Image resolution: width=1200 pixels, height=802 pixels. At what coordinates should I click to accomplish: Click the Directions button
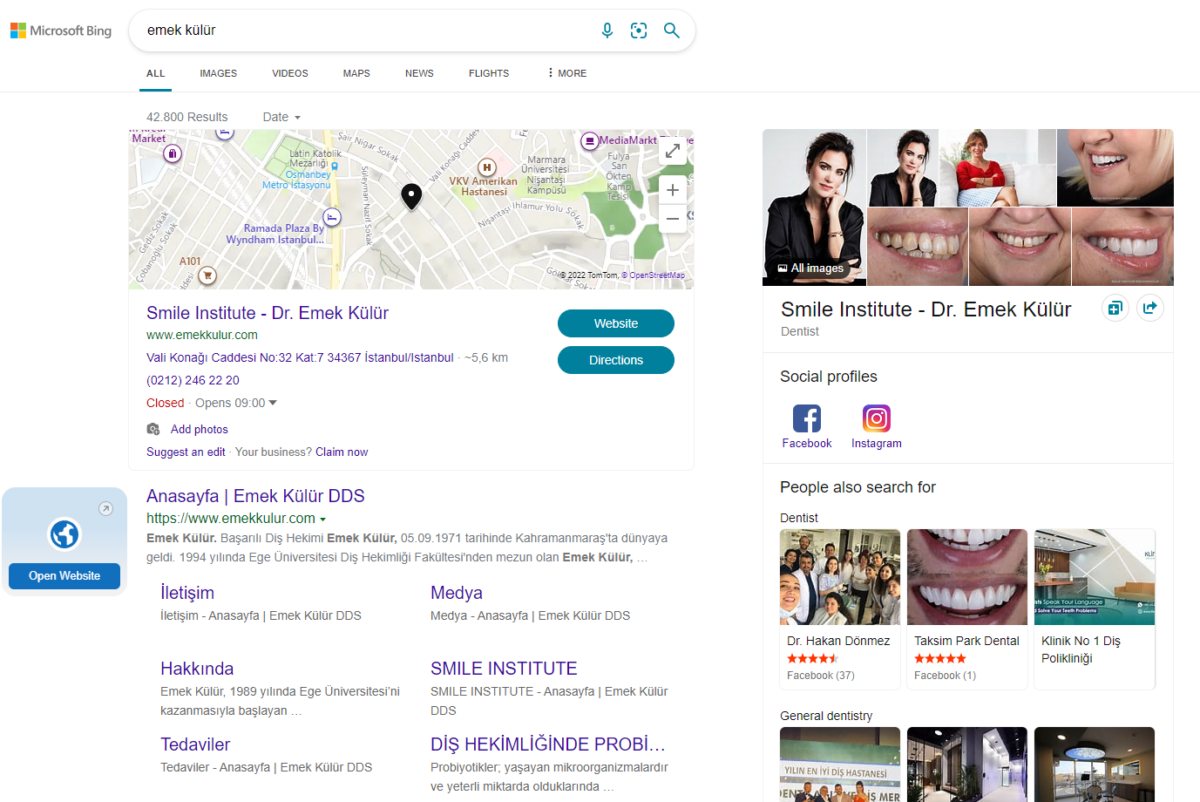coord(616,360)
